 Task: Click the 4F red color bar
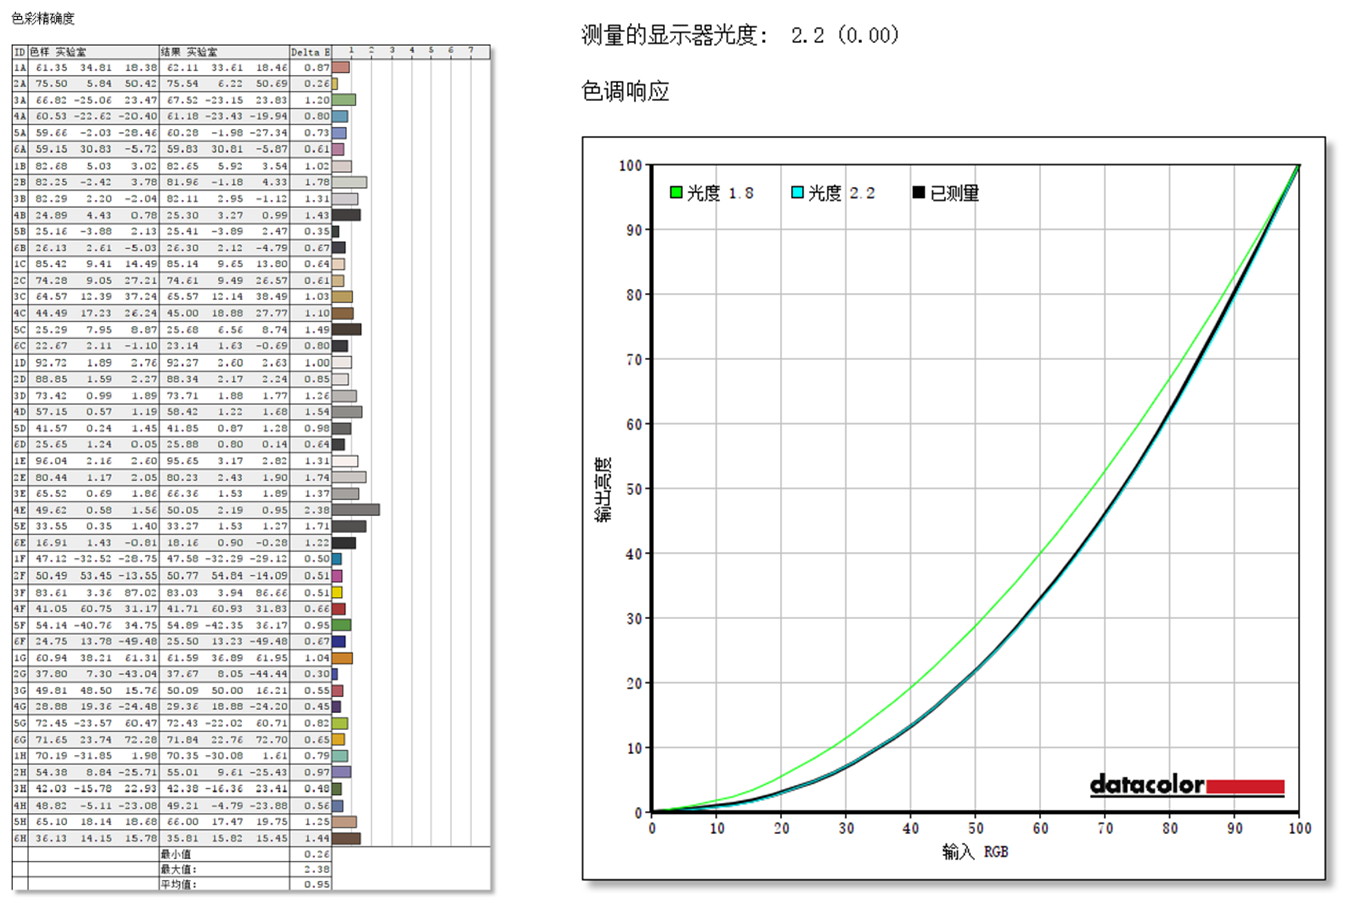[339, 608]
